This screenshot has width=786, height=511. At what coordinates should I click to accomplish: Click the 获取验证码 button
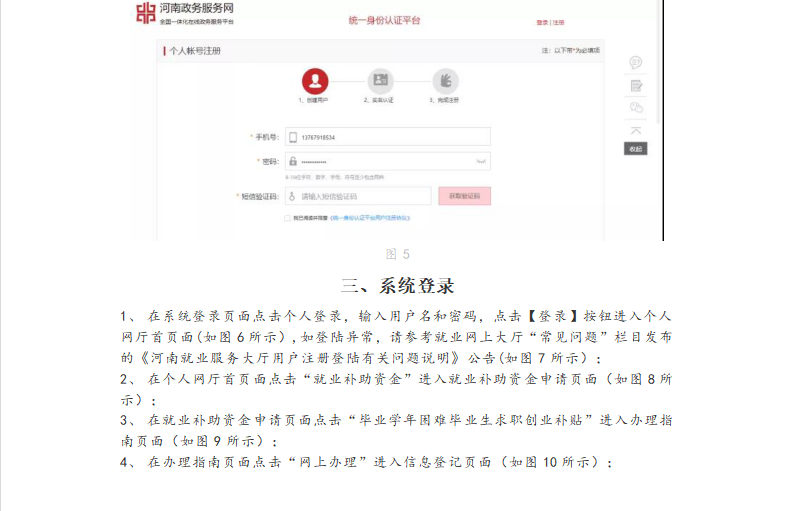coord(465,196)
